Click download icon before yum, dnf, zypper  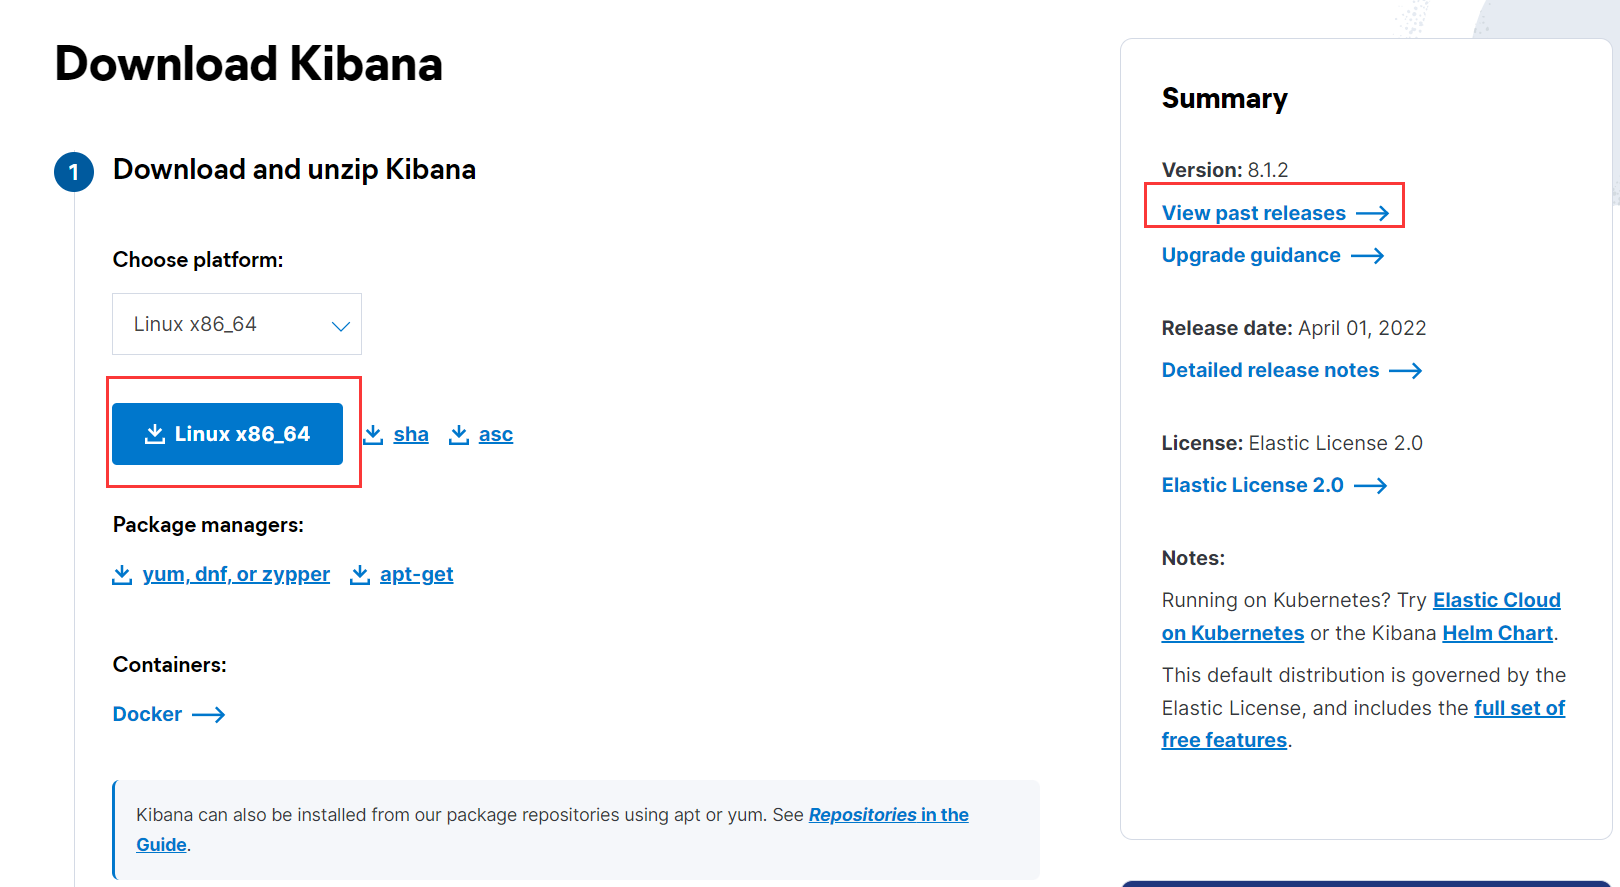[x=122, y=574]
